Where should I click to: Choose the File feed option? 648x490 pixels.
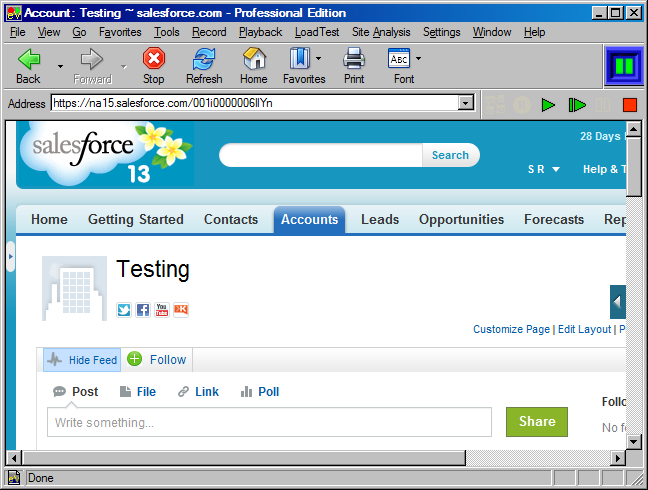click(x=138, y=391)
